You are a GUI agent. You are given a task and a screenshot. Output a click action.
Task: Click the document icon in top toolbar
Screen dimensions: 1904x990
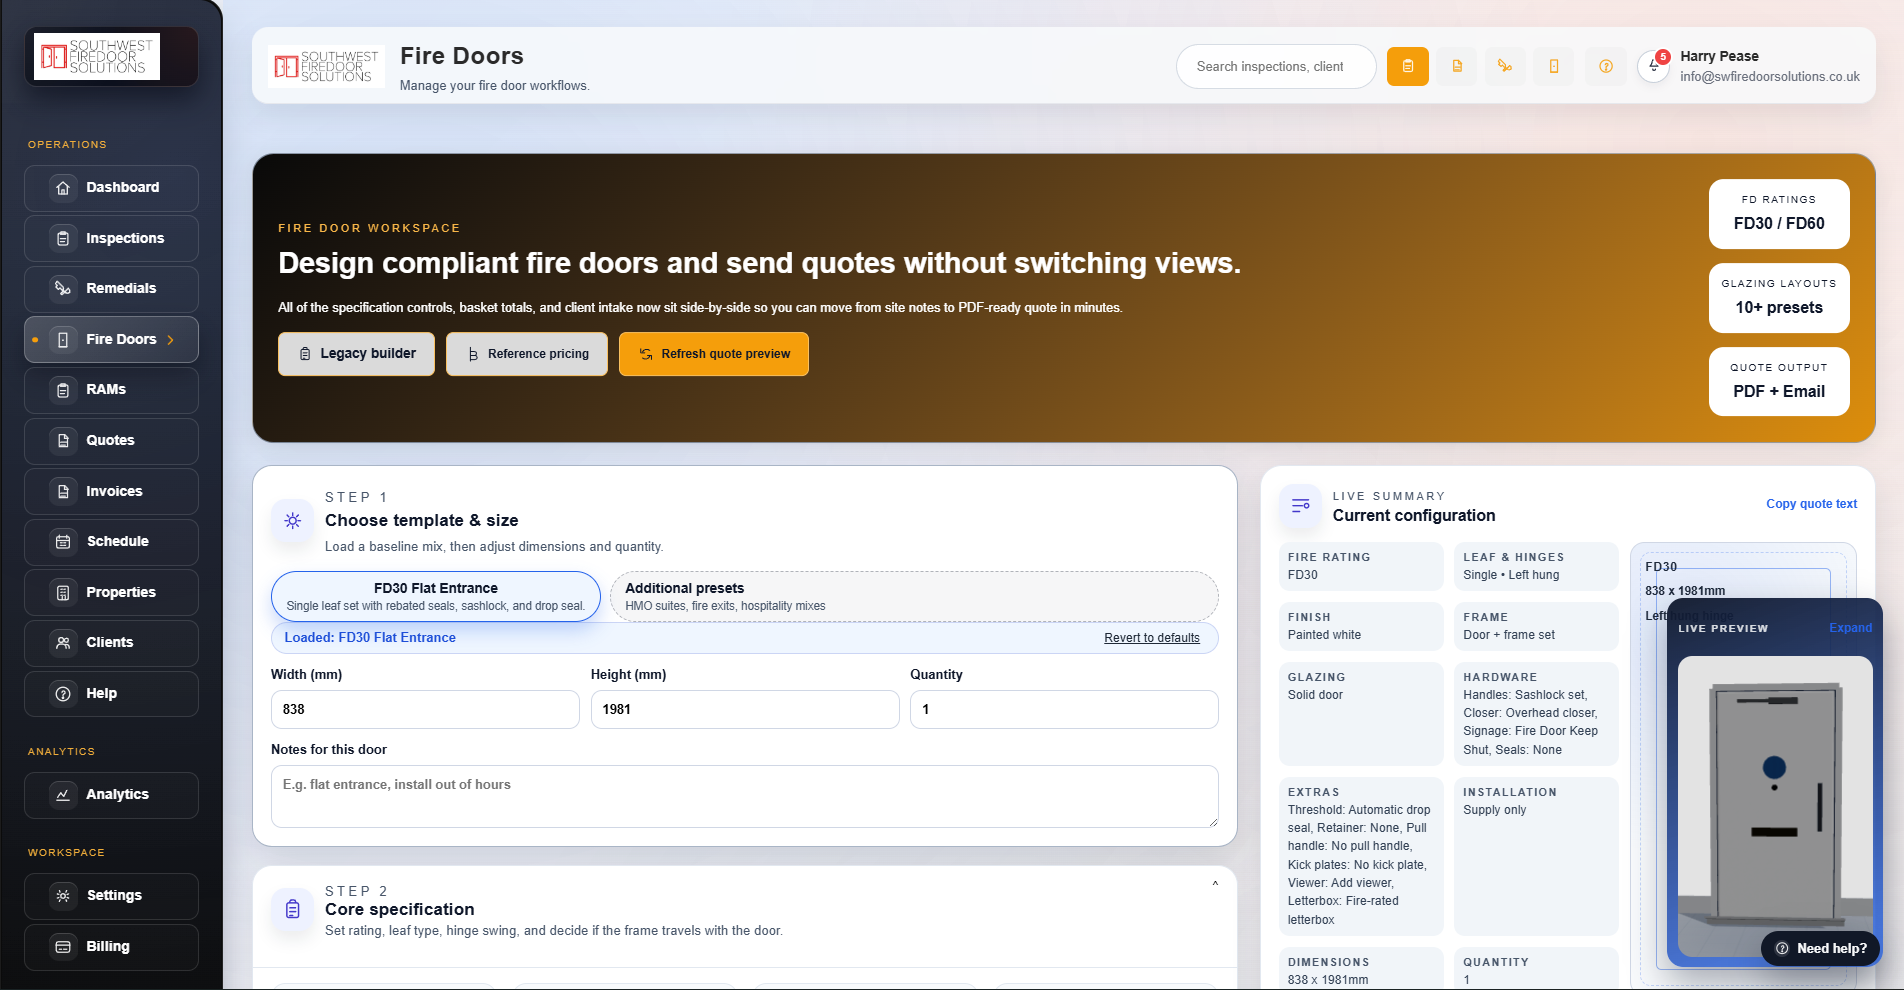pos(1457,67)
